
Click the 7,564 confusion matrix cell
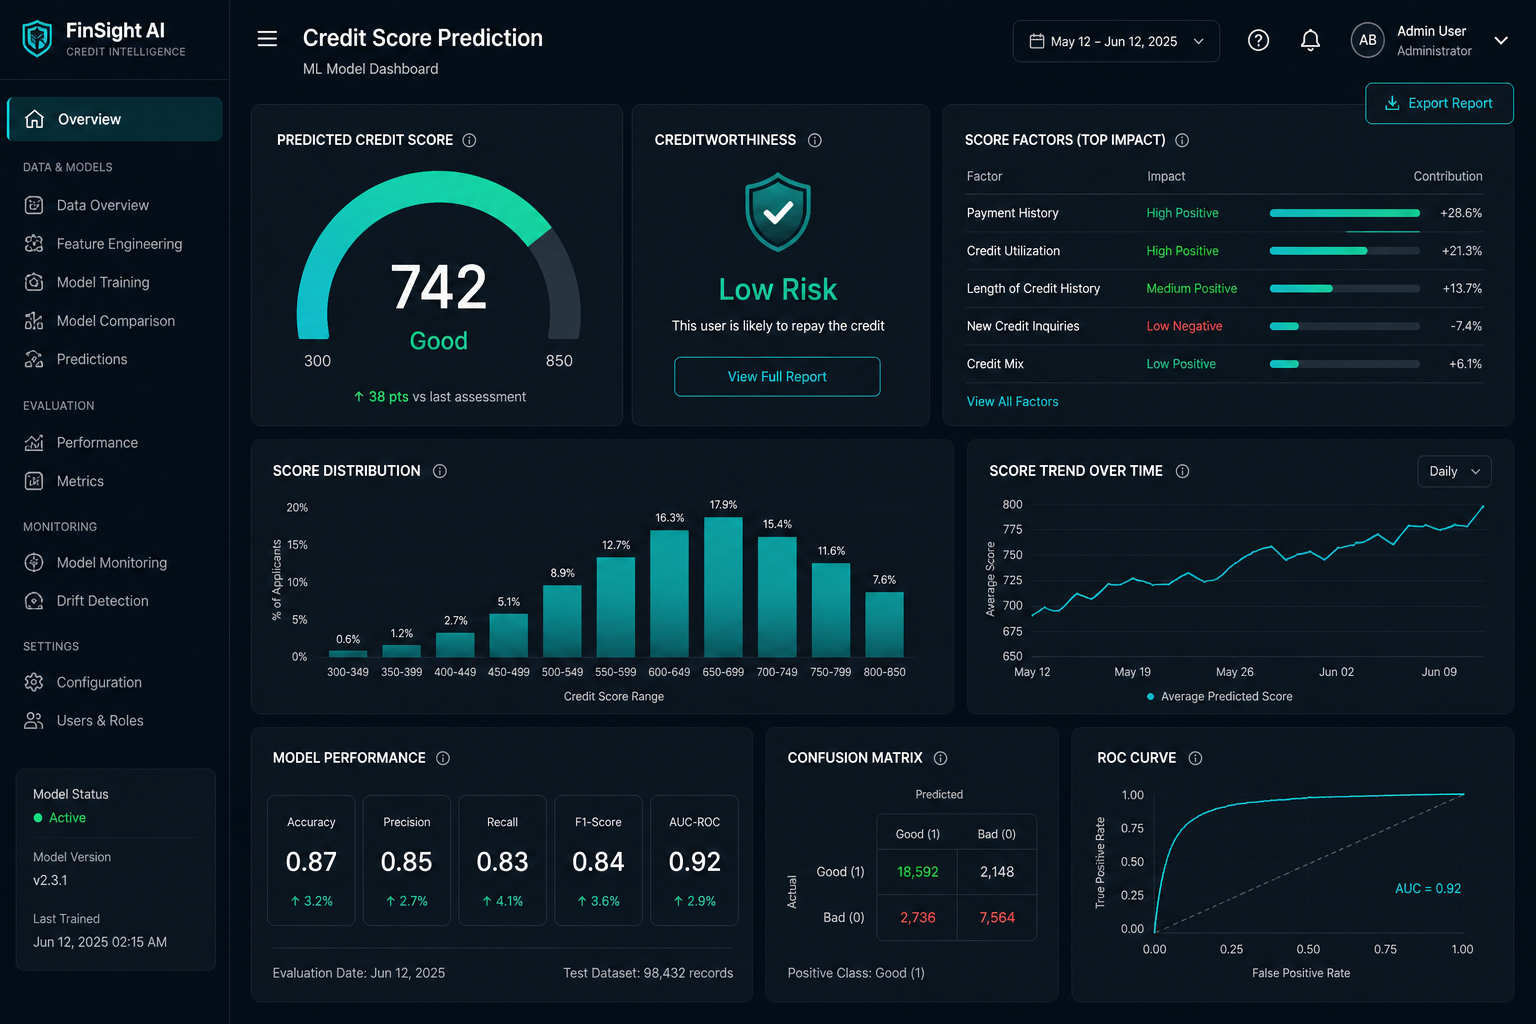997,917
